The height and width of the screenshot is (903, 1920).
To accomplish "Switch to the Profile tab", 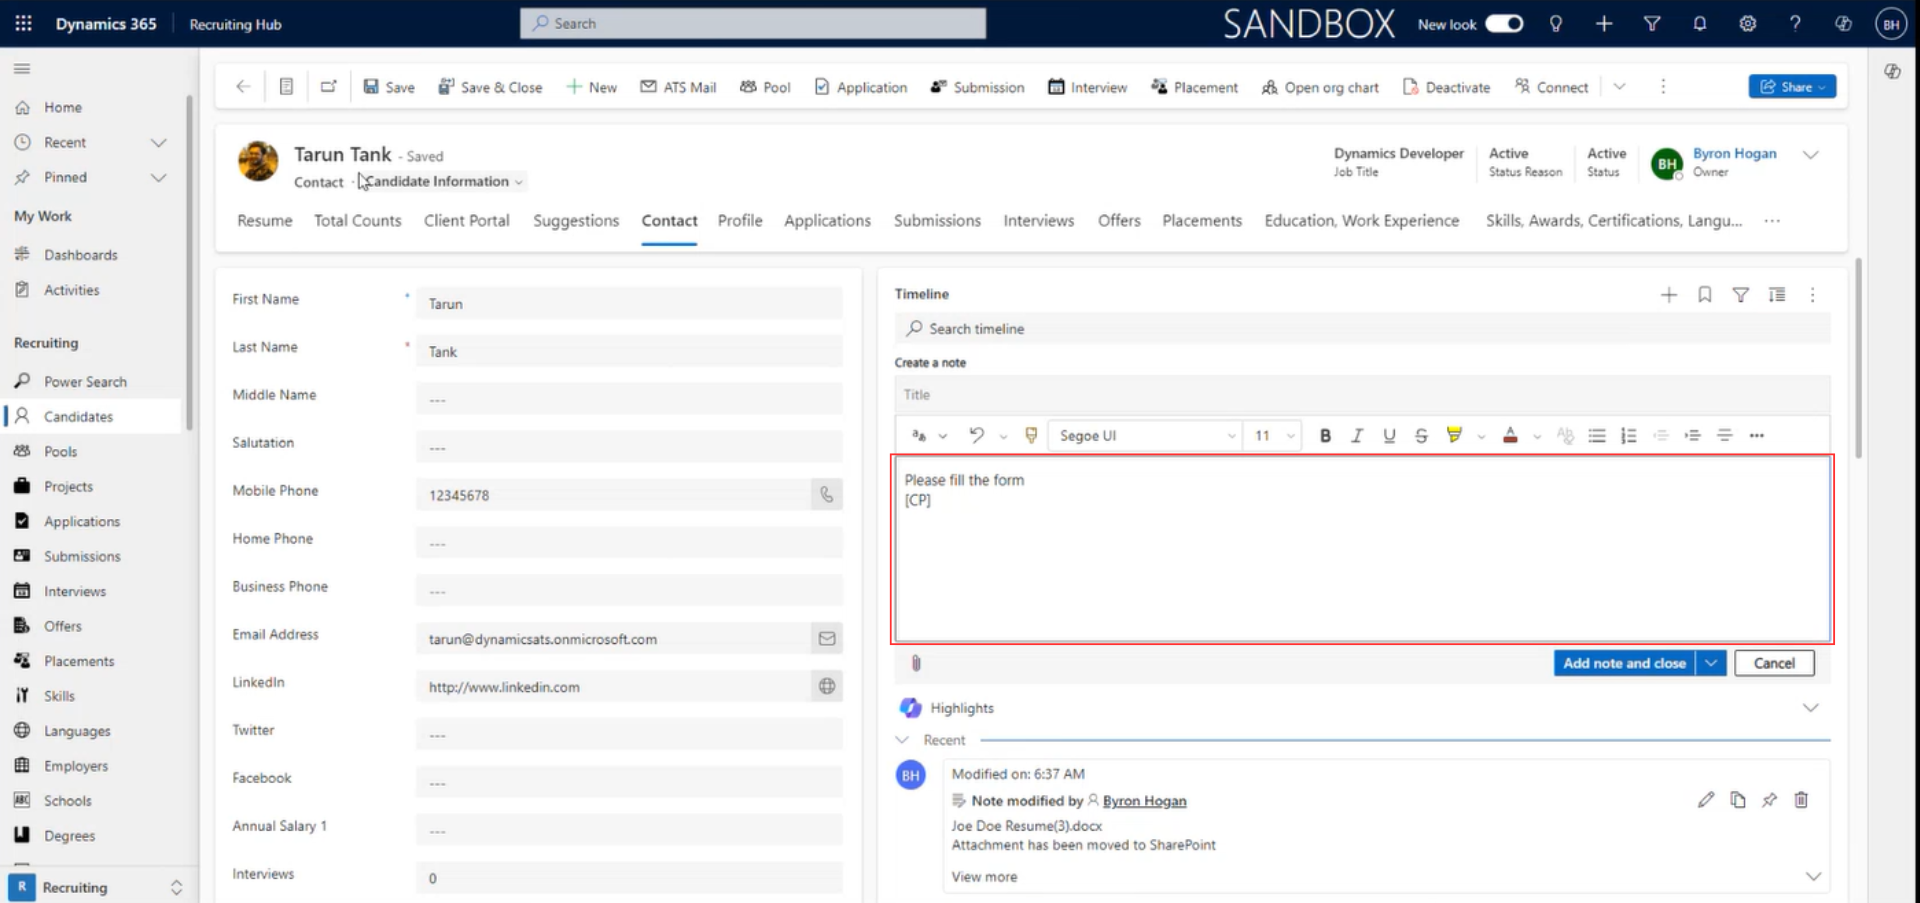I will pyautogui.click(x=740, y=221).
